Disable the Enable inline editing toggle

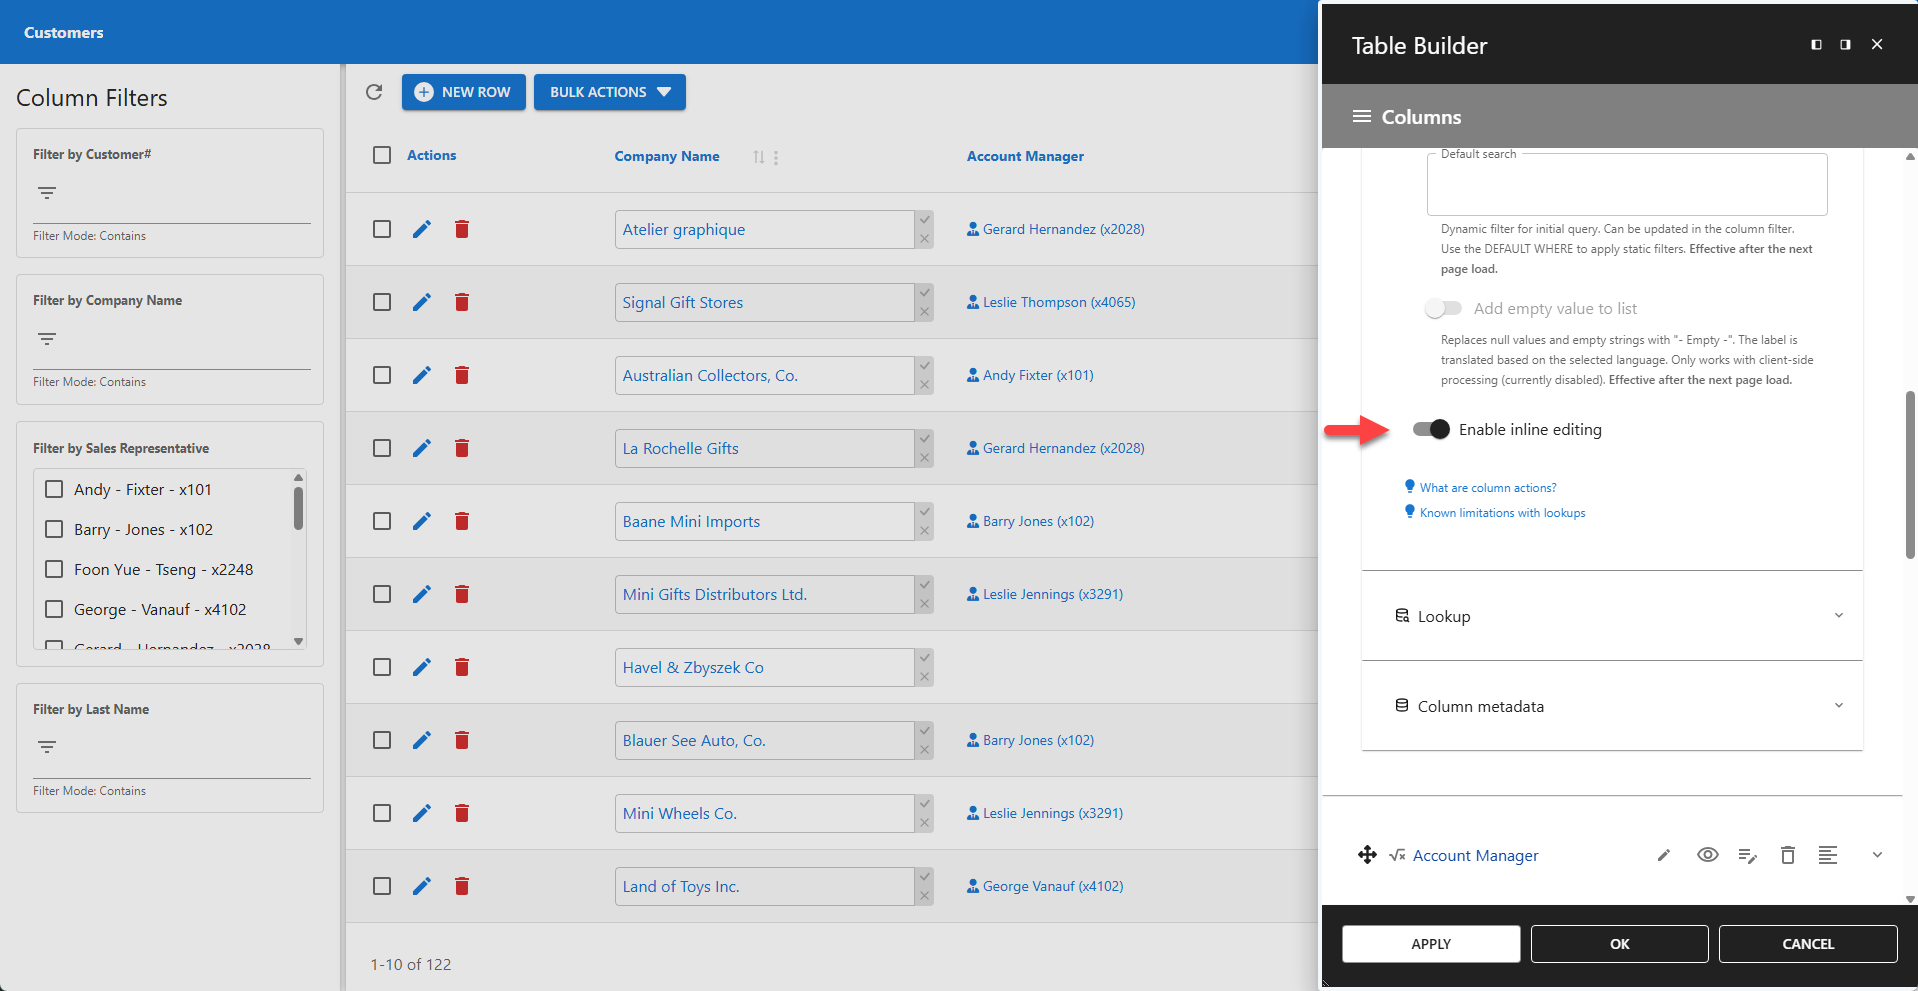click(x=1431, y=429)
